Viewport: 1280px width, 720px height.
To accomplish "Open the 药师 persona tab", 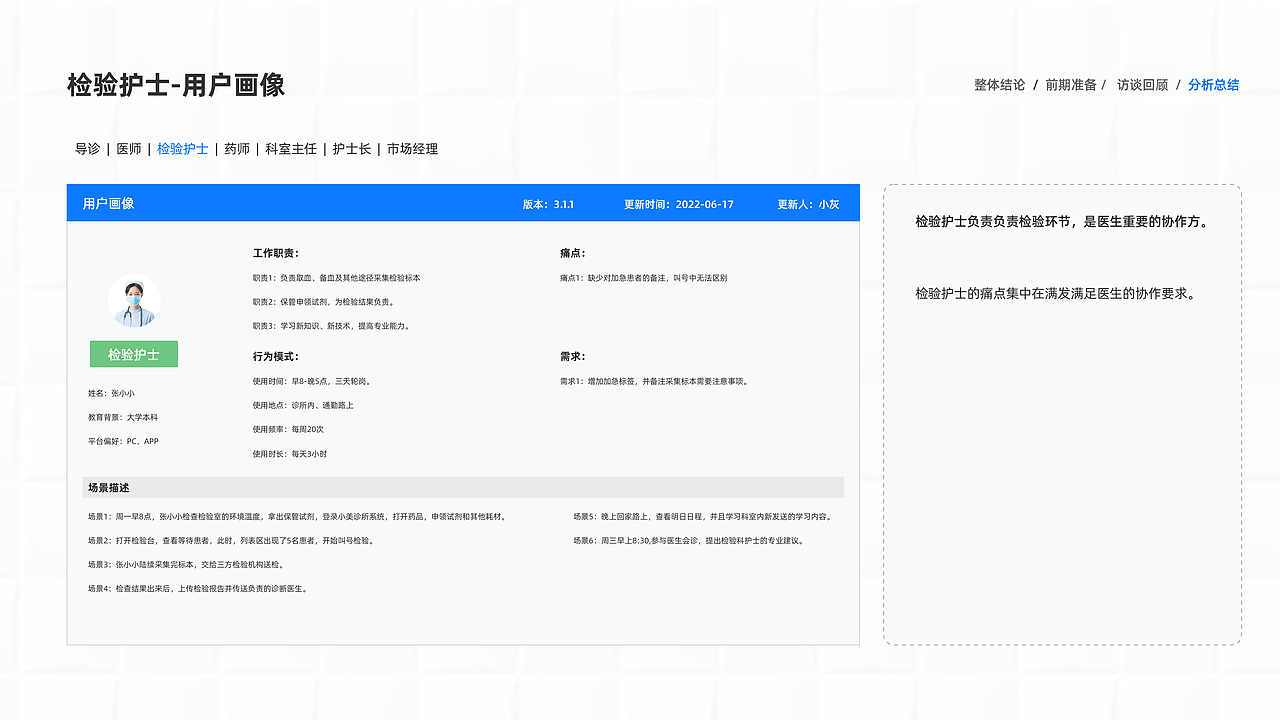I will (x=236, y=148).
